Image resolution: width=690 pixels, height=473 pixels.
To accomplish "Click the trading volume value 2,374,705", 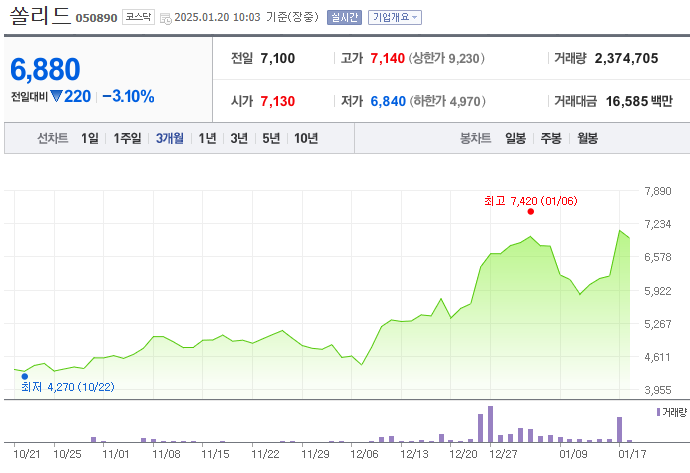I will [x=626, y=58].
